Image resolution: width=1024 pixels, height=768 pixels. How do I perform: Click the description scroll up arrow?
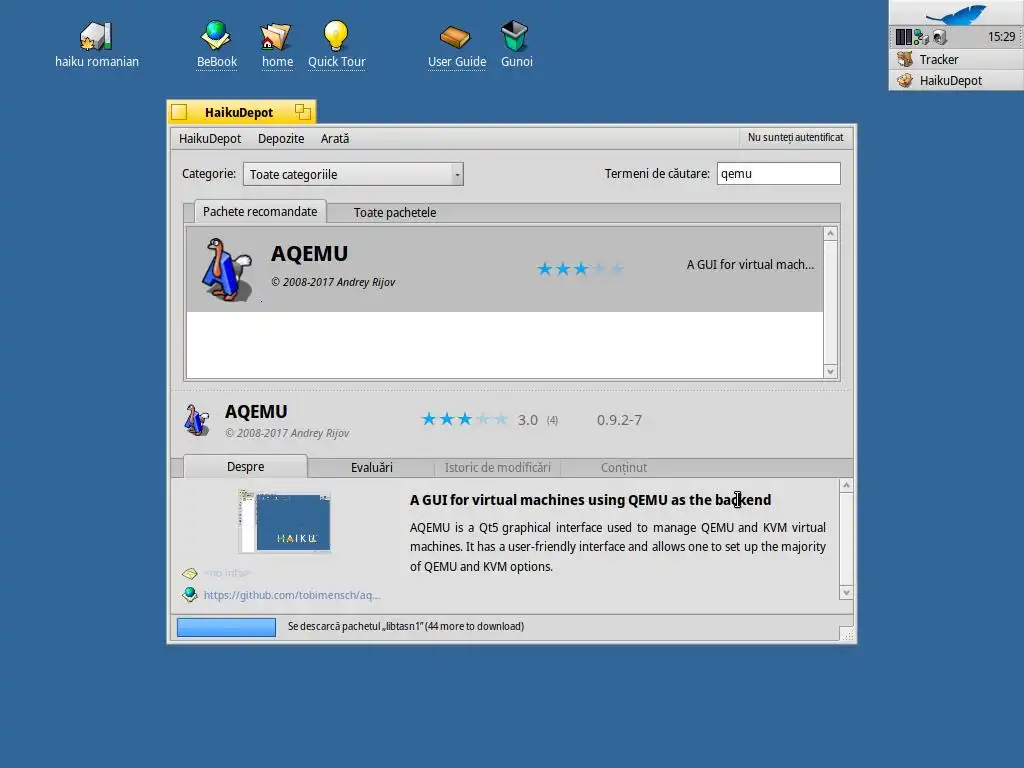(846, 485)
